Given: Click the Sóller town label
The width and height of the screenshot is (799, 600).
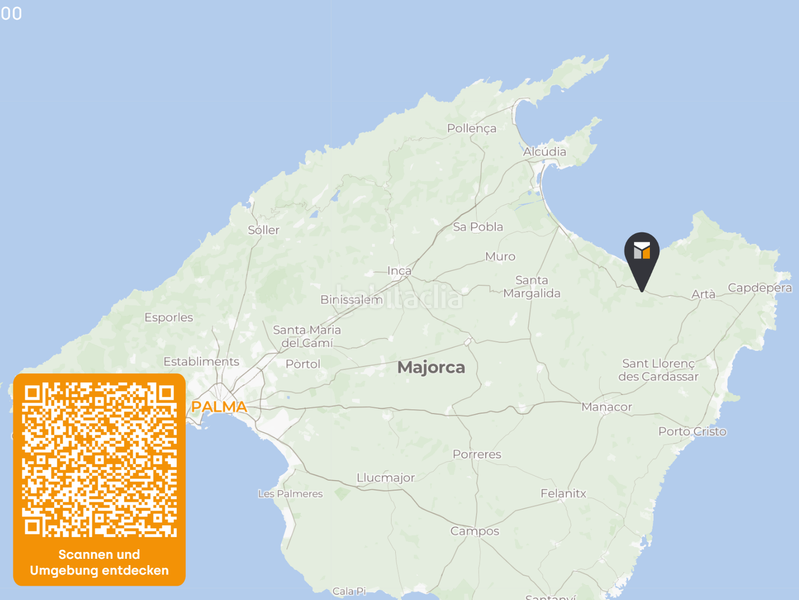Looking at the screenshot, I should [263, 230].
